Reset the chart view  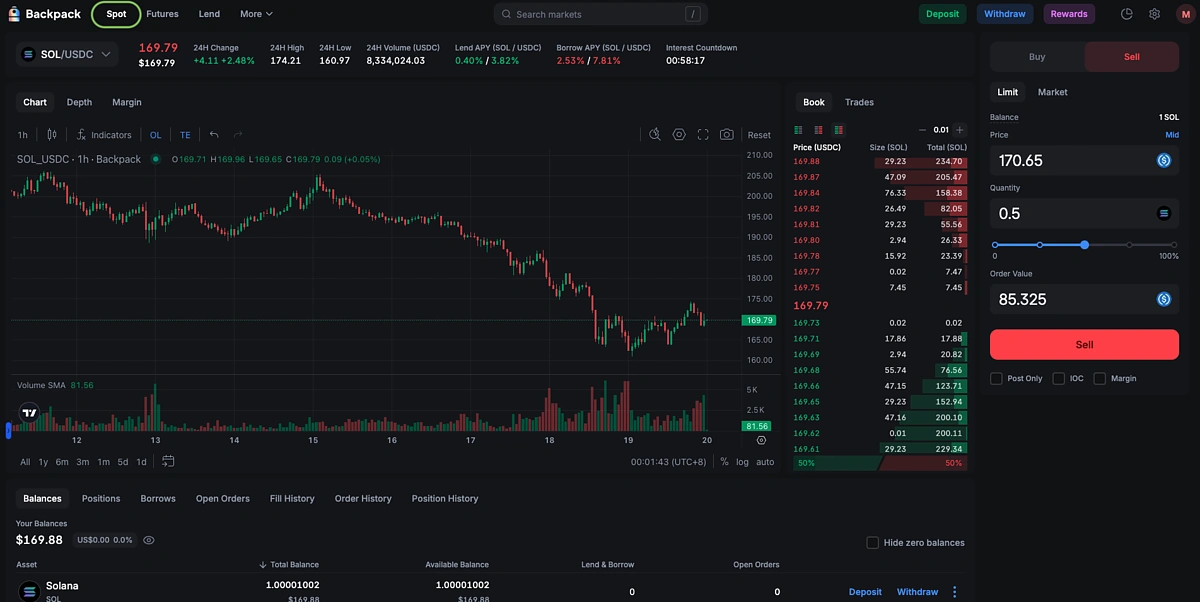click(759, 135)
